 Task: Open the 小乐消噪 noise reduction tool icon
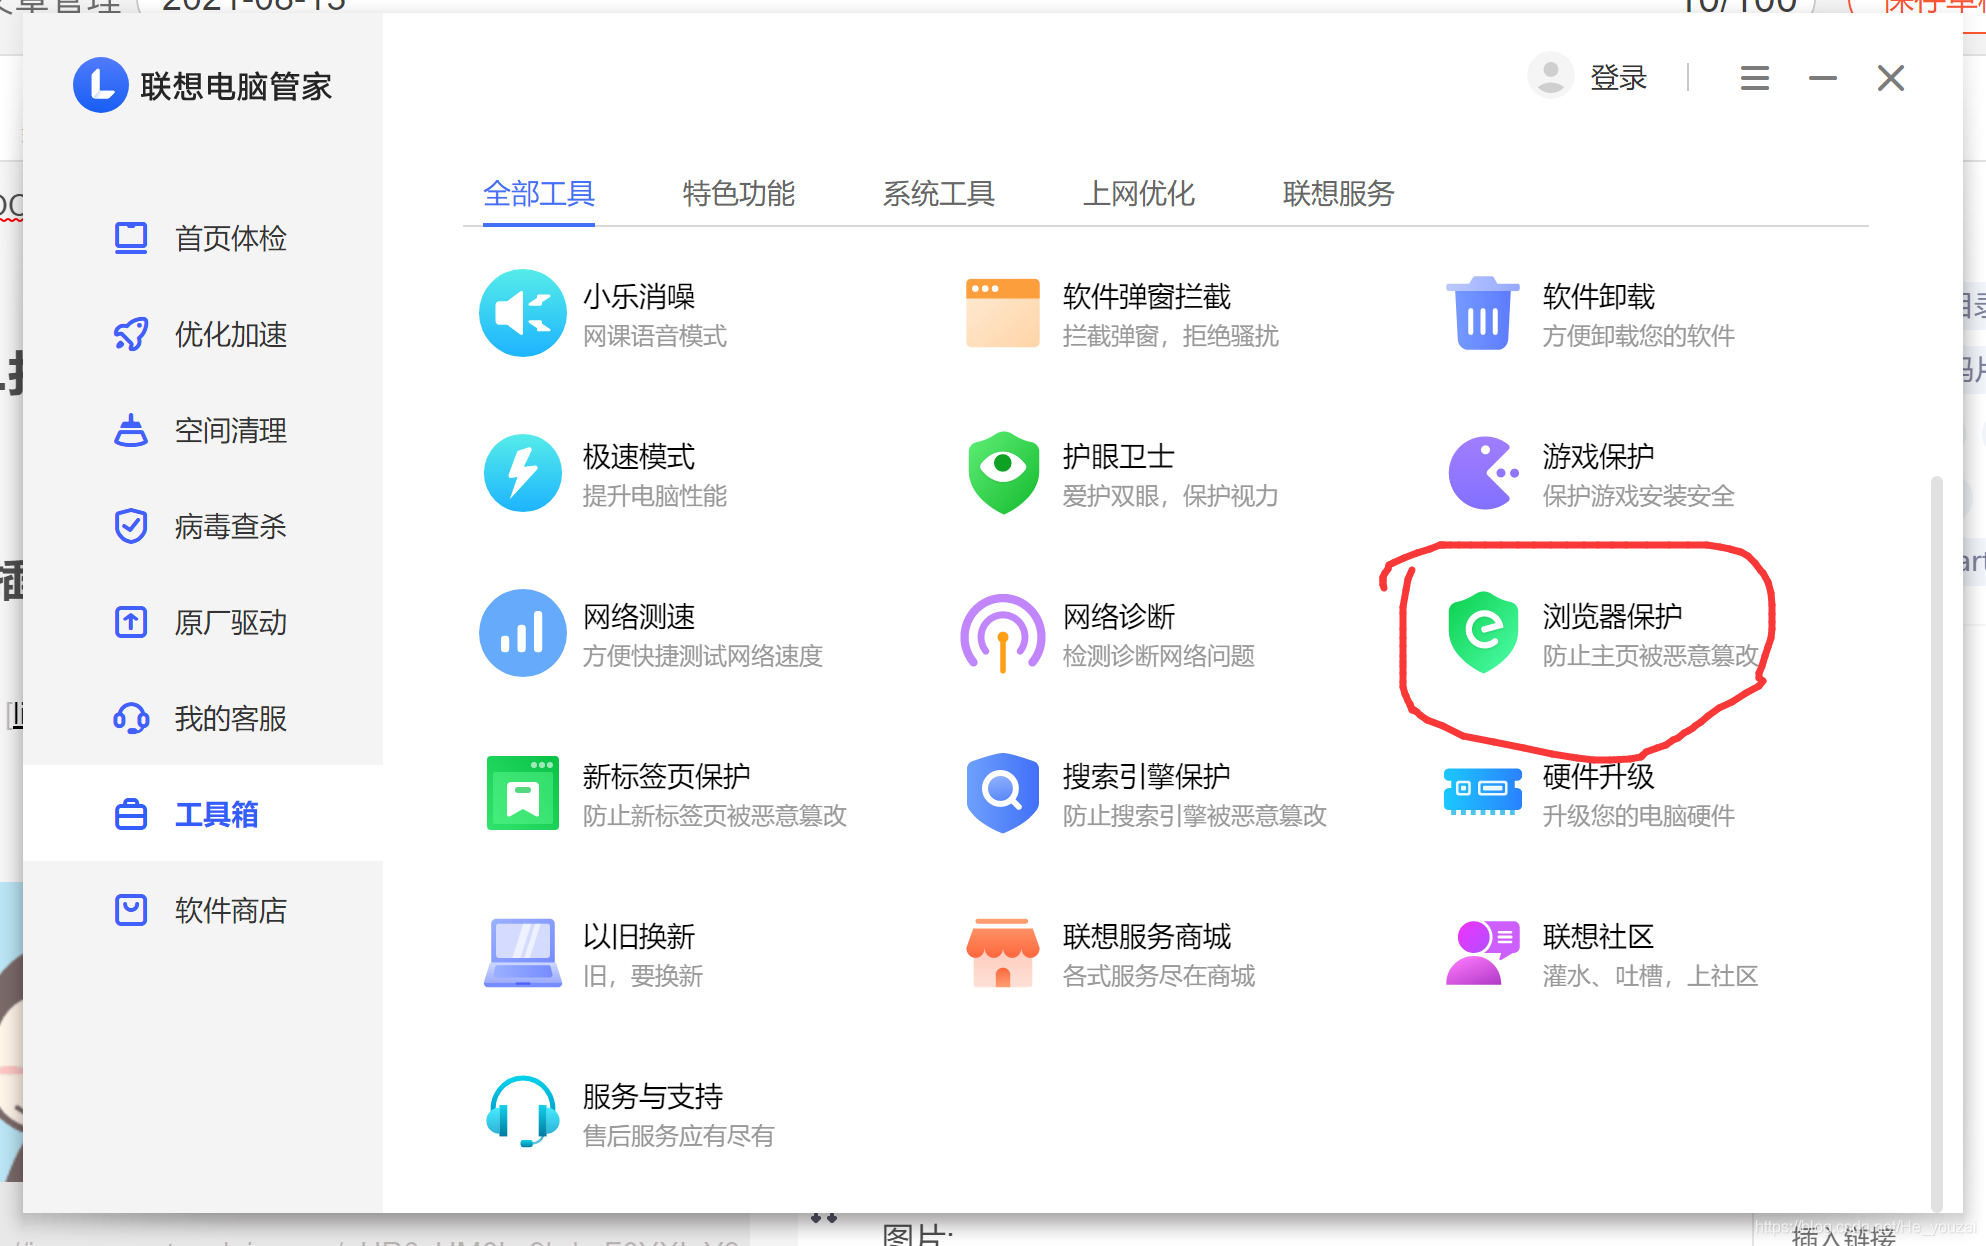click(x=522, y=313)
